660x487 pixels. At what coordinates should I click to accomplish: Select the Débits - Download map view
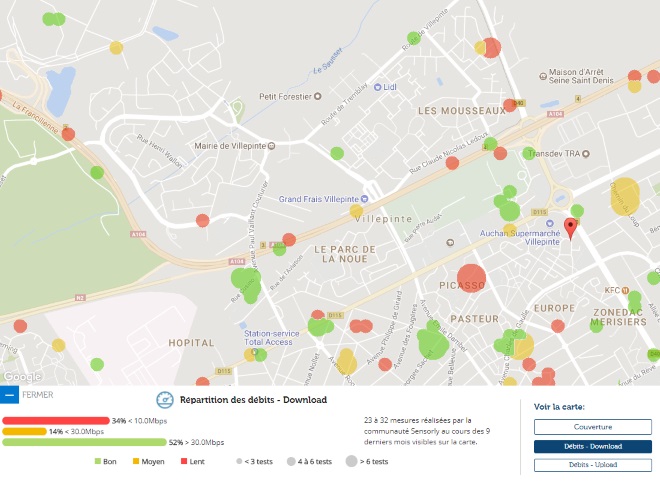(x=593, y=446)
